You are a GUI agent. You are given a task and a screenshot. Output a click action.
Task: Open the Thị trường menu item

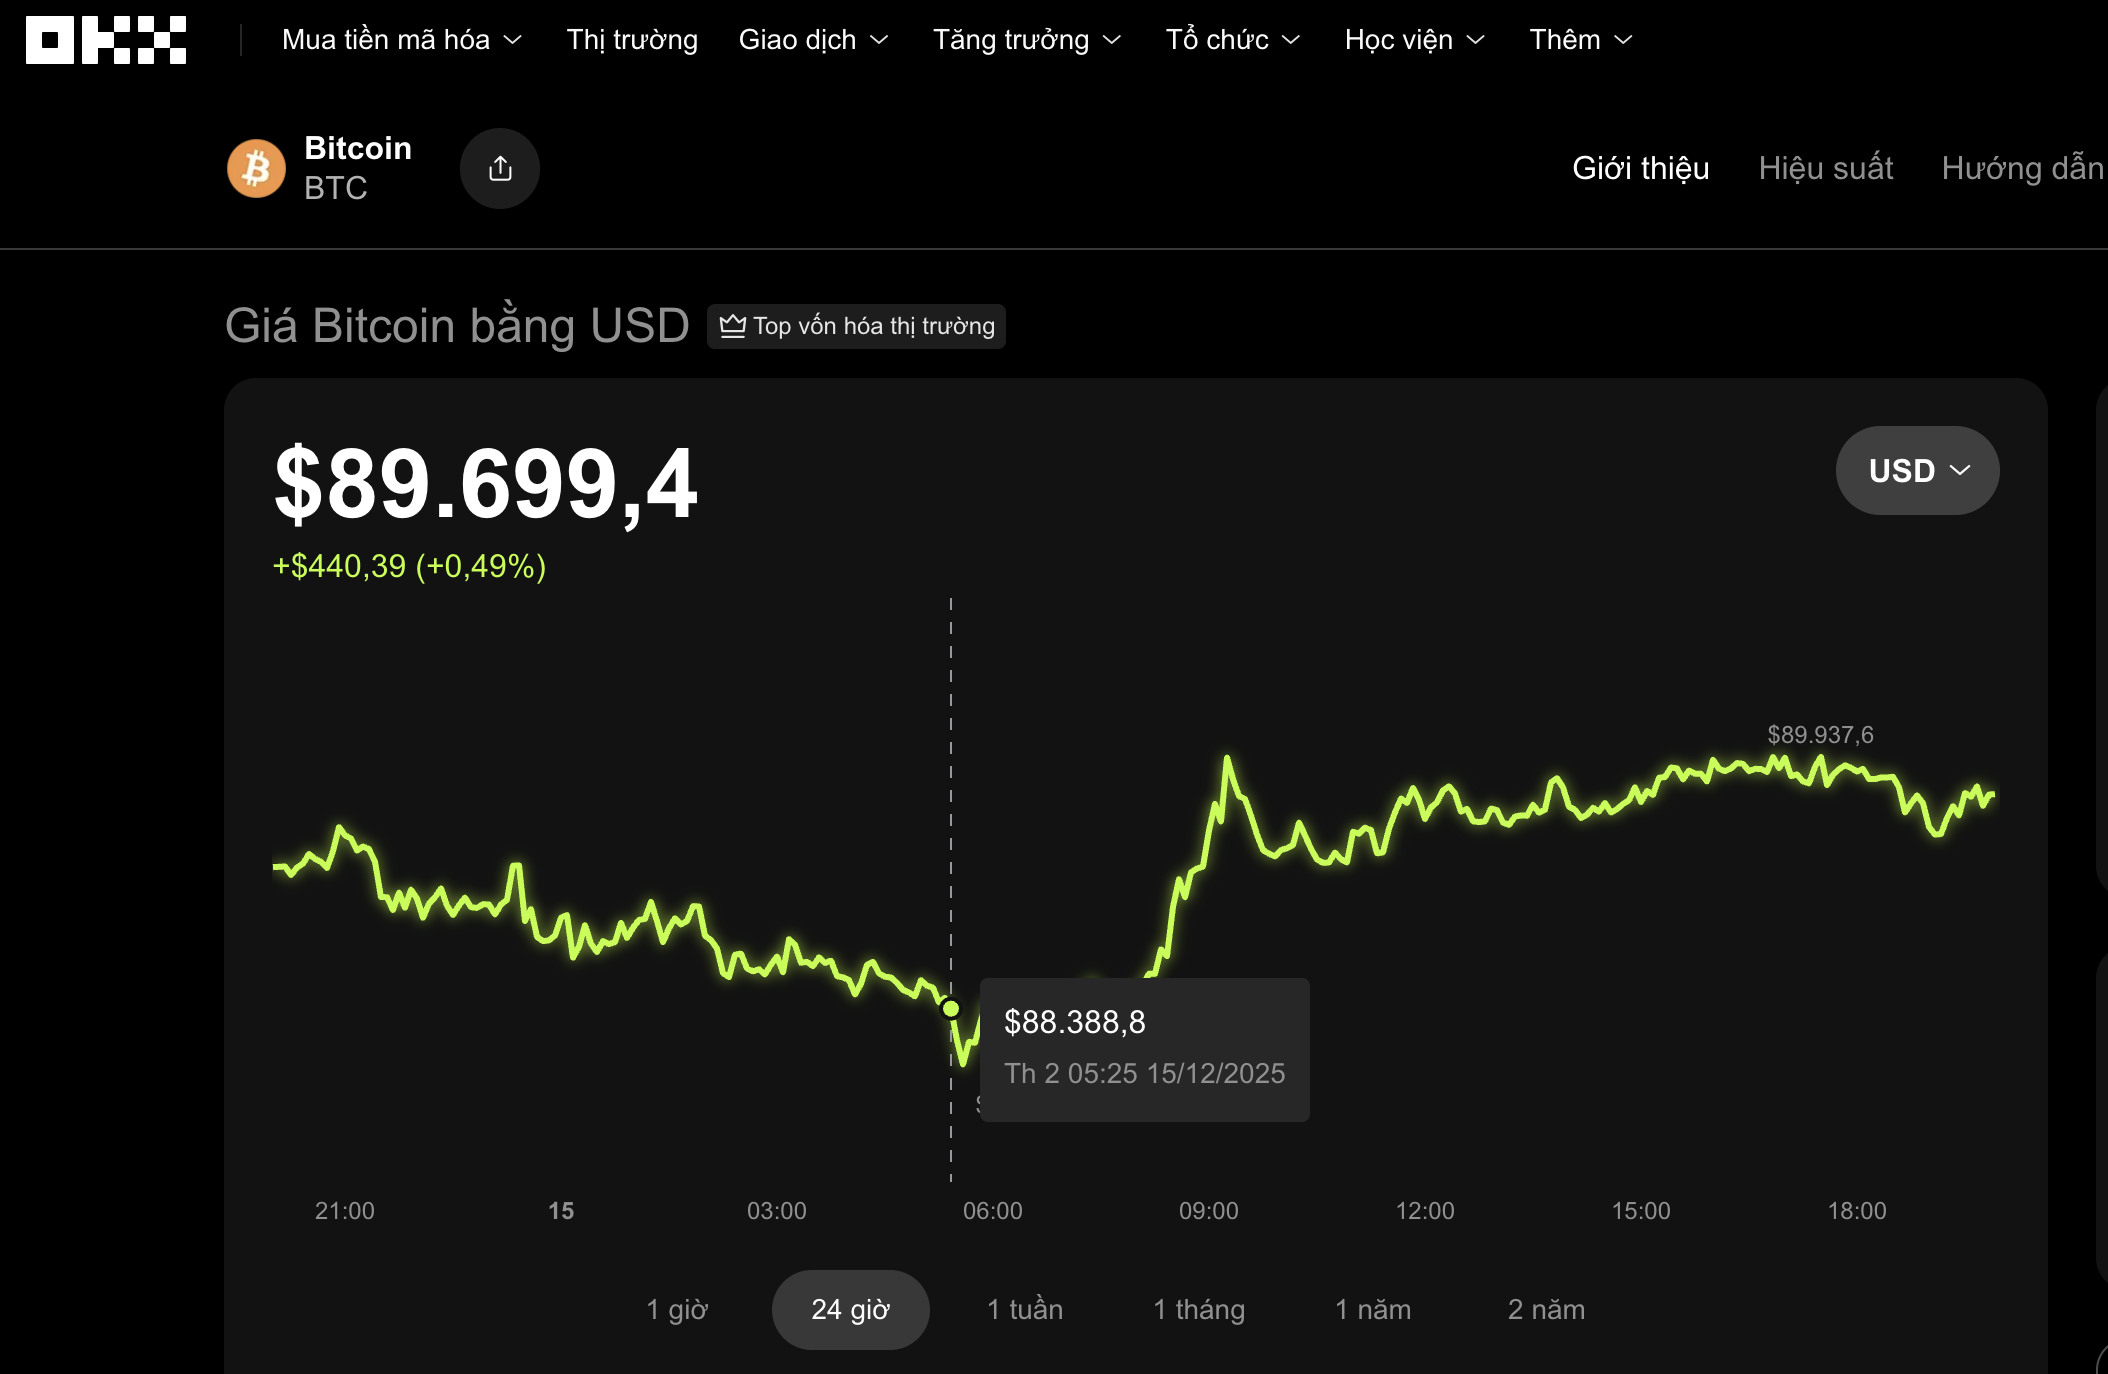[632, 40]
